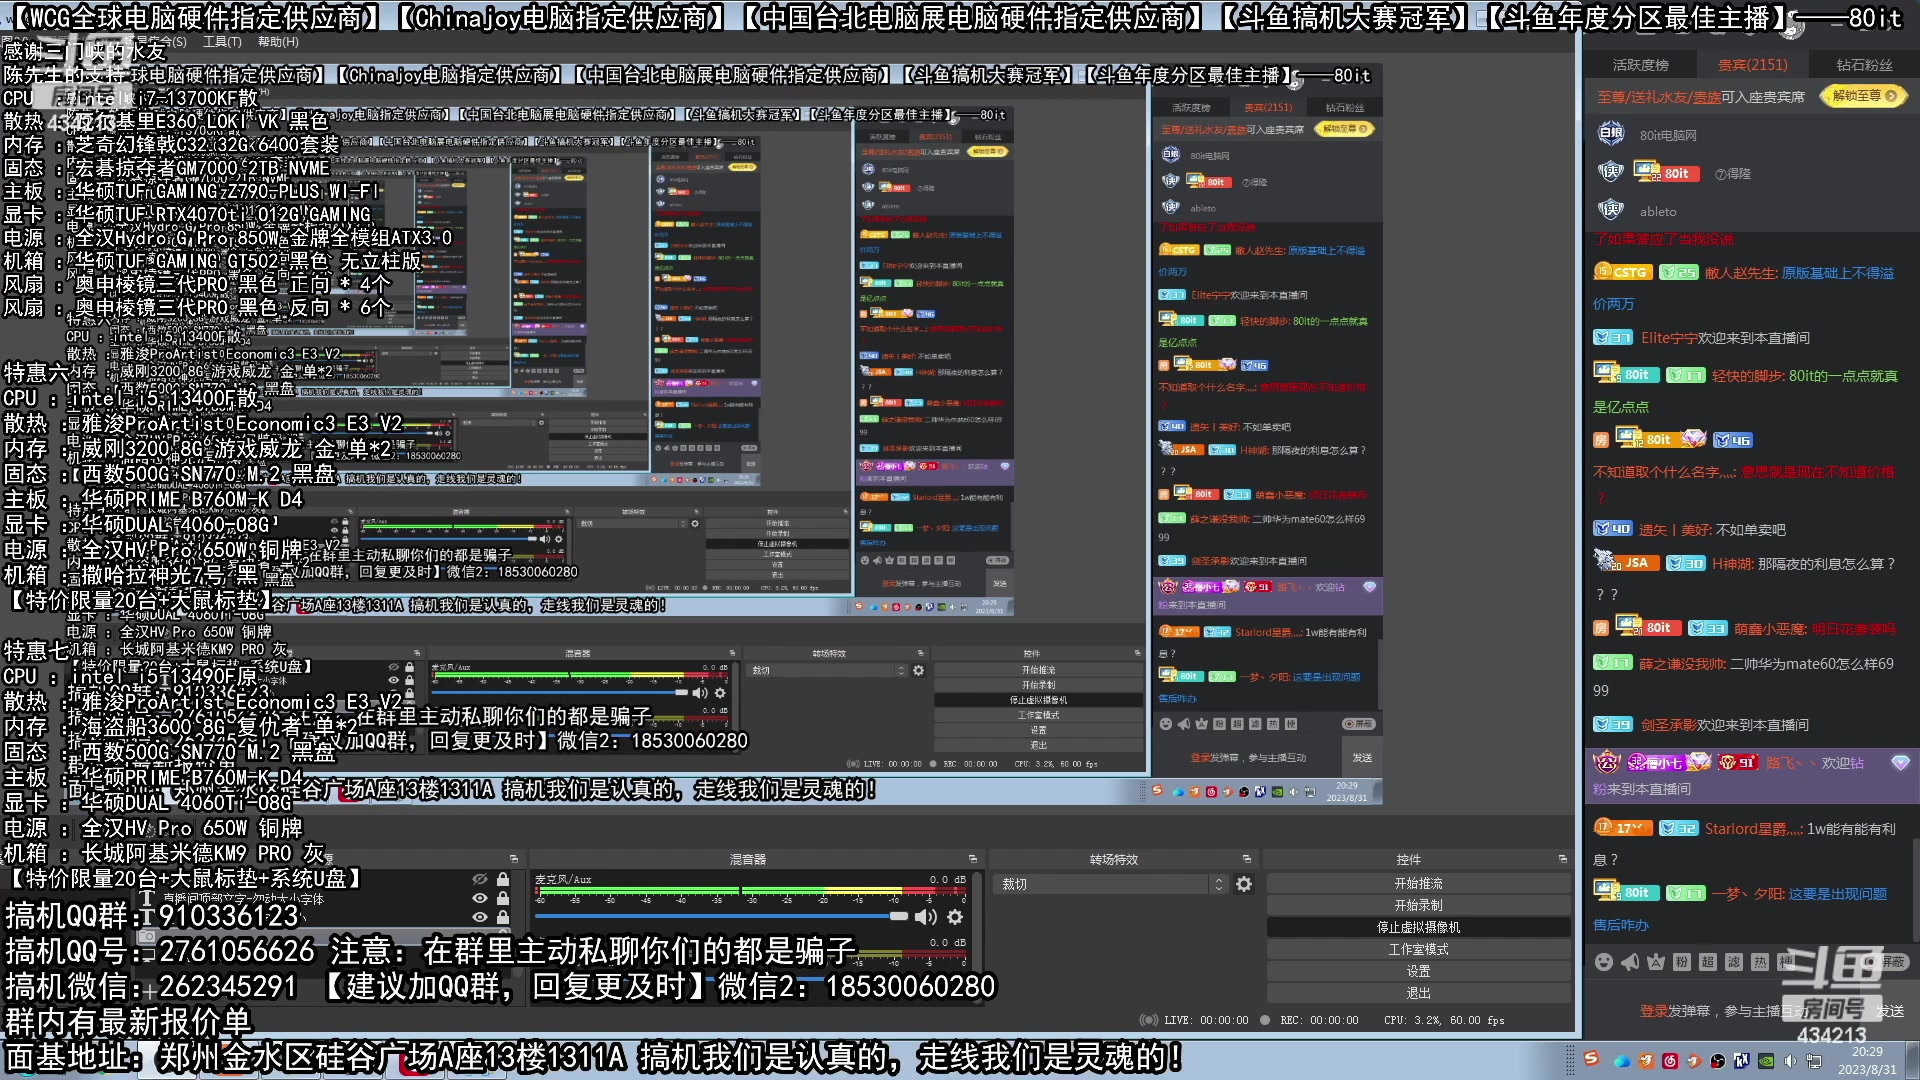Screen dimensions: 1920x1080
Task: Switch to 活跃度榜 tab
Action: 1641,65
